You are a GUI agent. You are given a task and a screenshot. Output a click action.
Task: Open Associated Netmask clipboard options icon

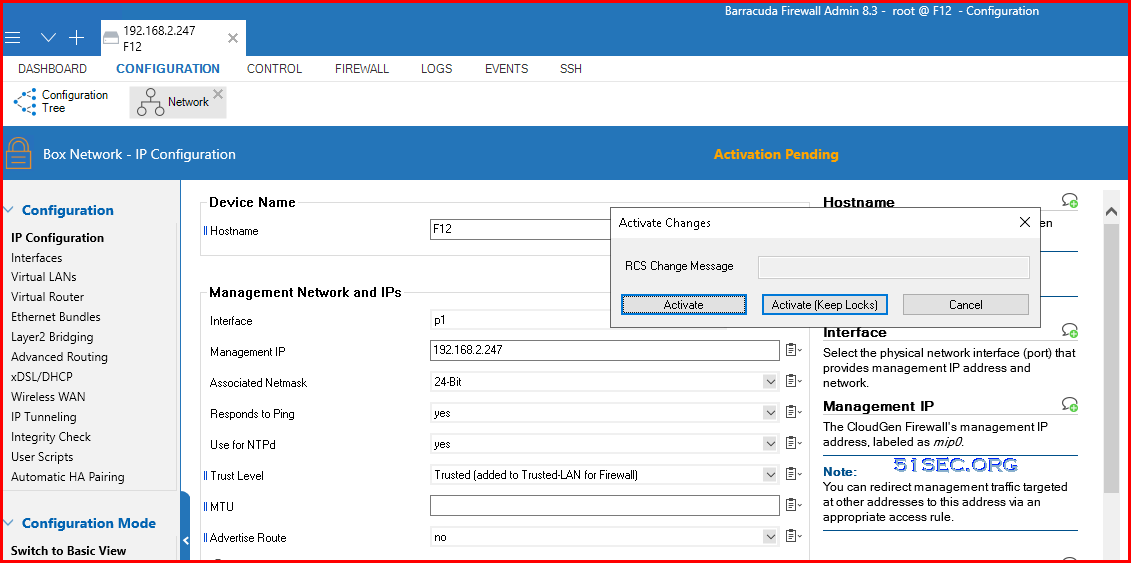(x=793, y=381)
